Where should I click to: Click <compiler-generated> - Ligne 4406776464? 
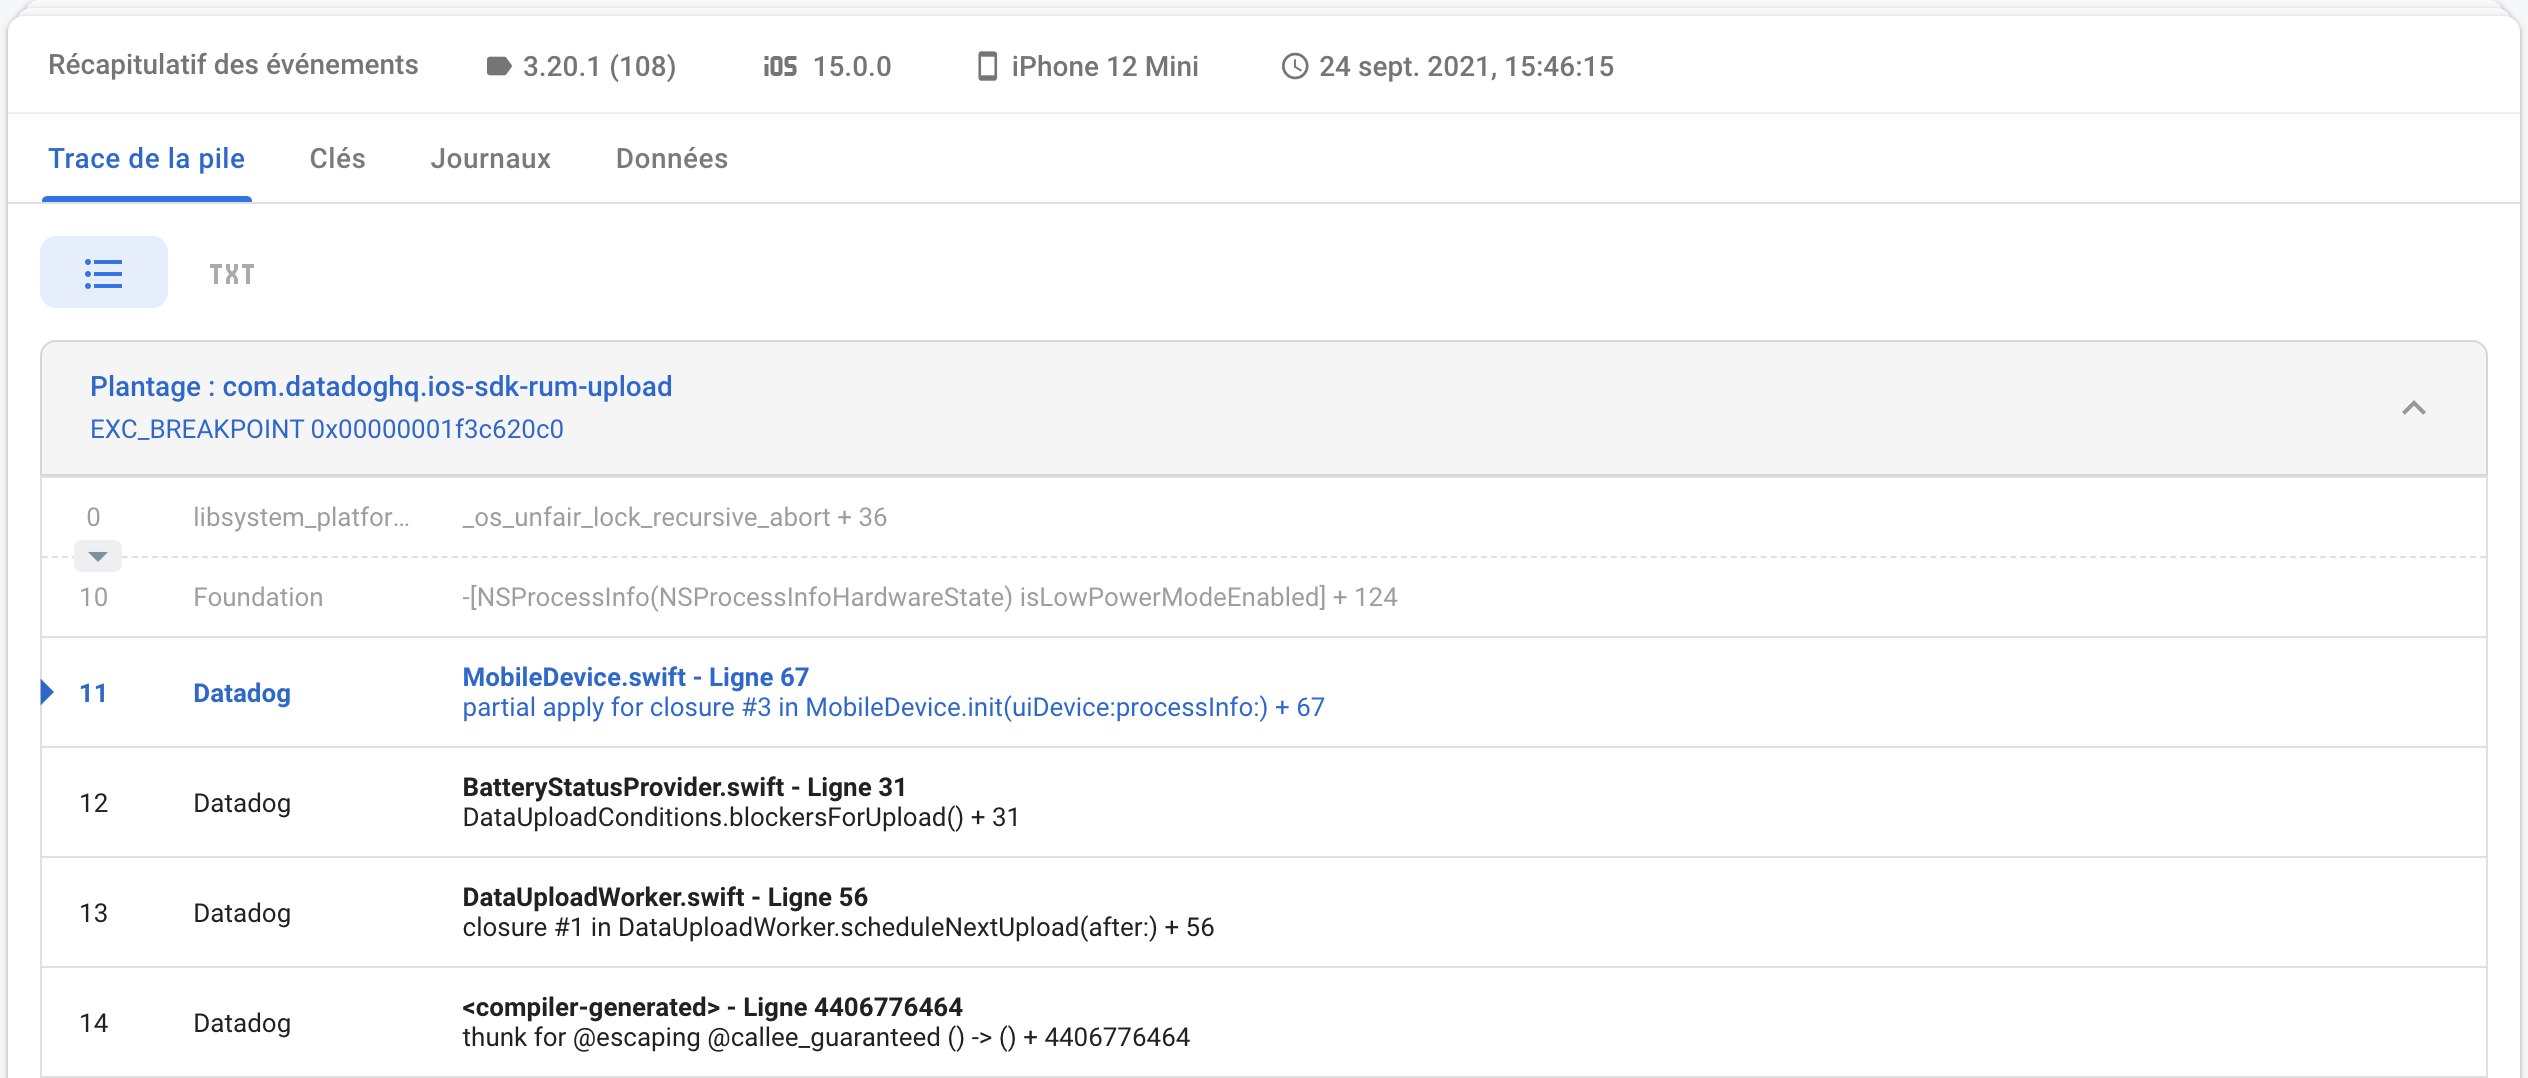pyautogui.click(x=712, y=1007)
